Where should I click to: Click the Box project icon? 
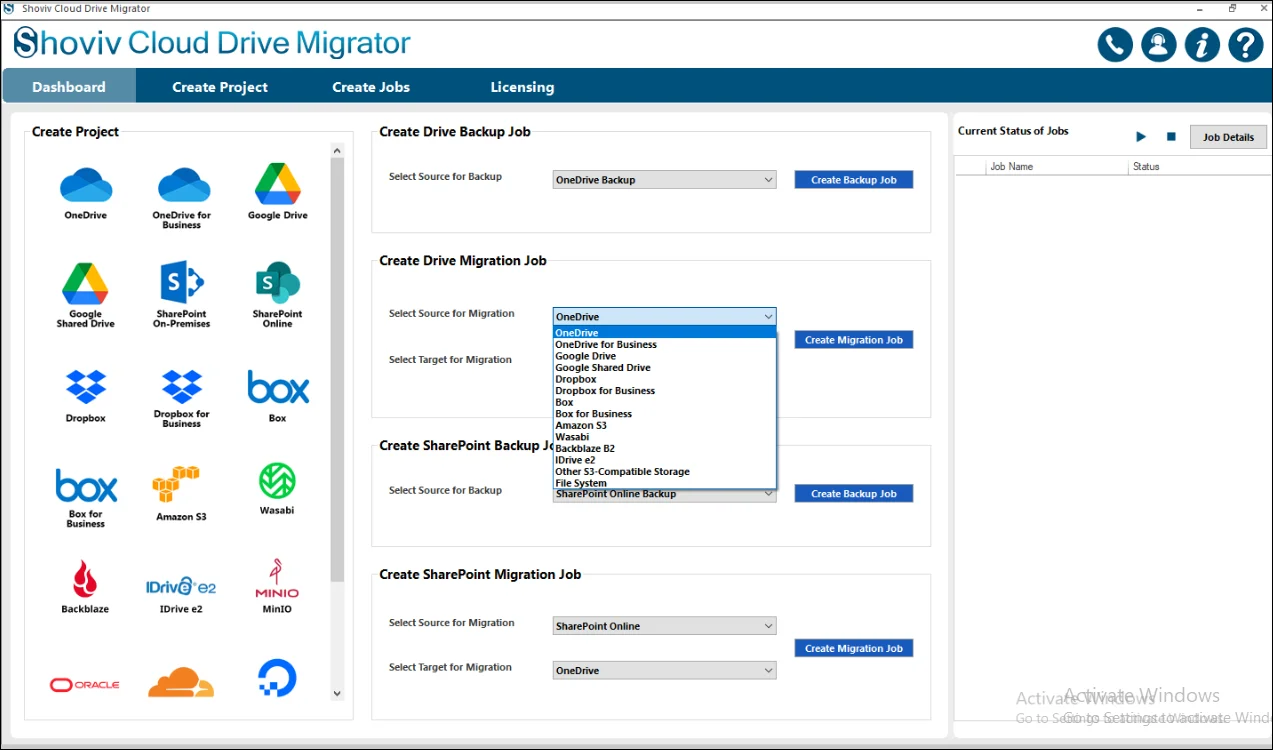[278, 387]
